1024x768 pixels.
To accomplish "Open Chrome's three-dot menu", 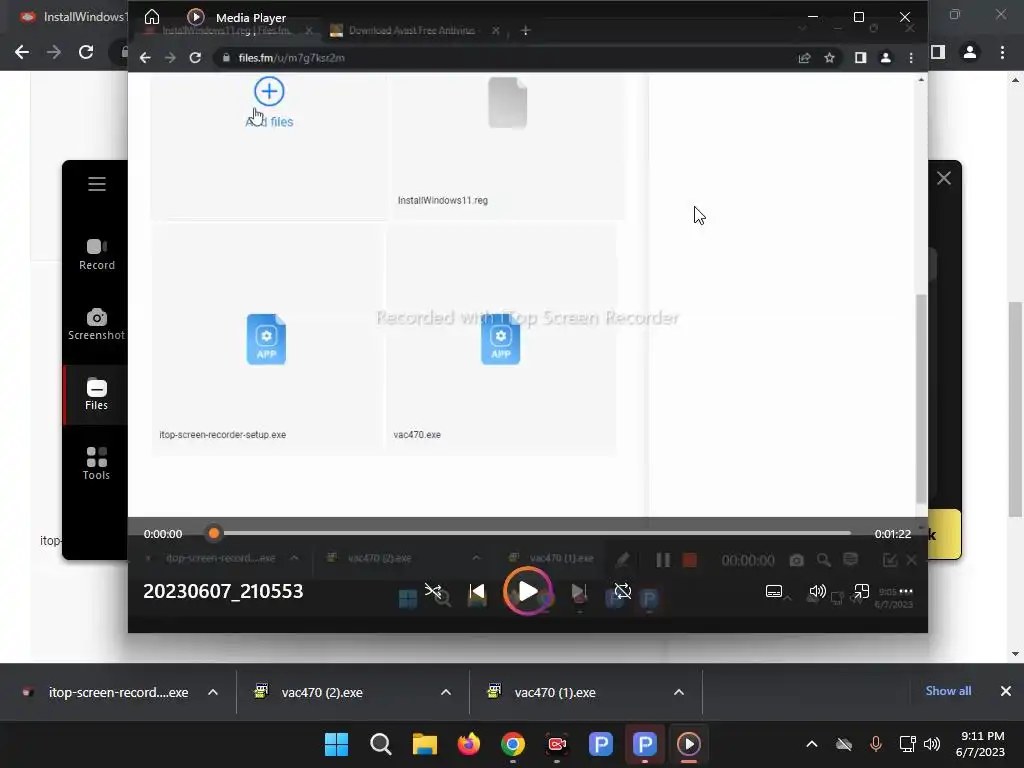I will 1002,52.
